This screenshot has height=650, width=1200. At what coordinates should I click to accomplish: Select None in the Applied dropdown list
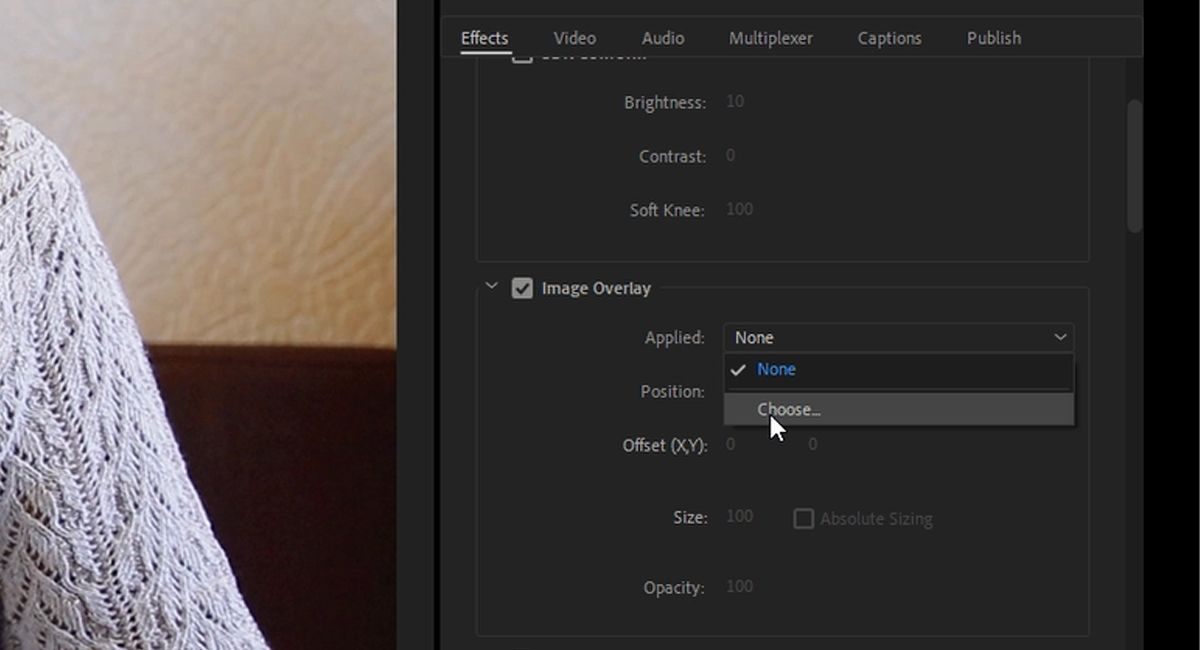pos(777,369)
